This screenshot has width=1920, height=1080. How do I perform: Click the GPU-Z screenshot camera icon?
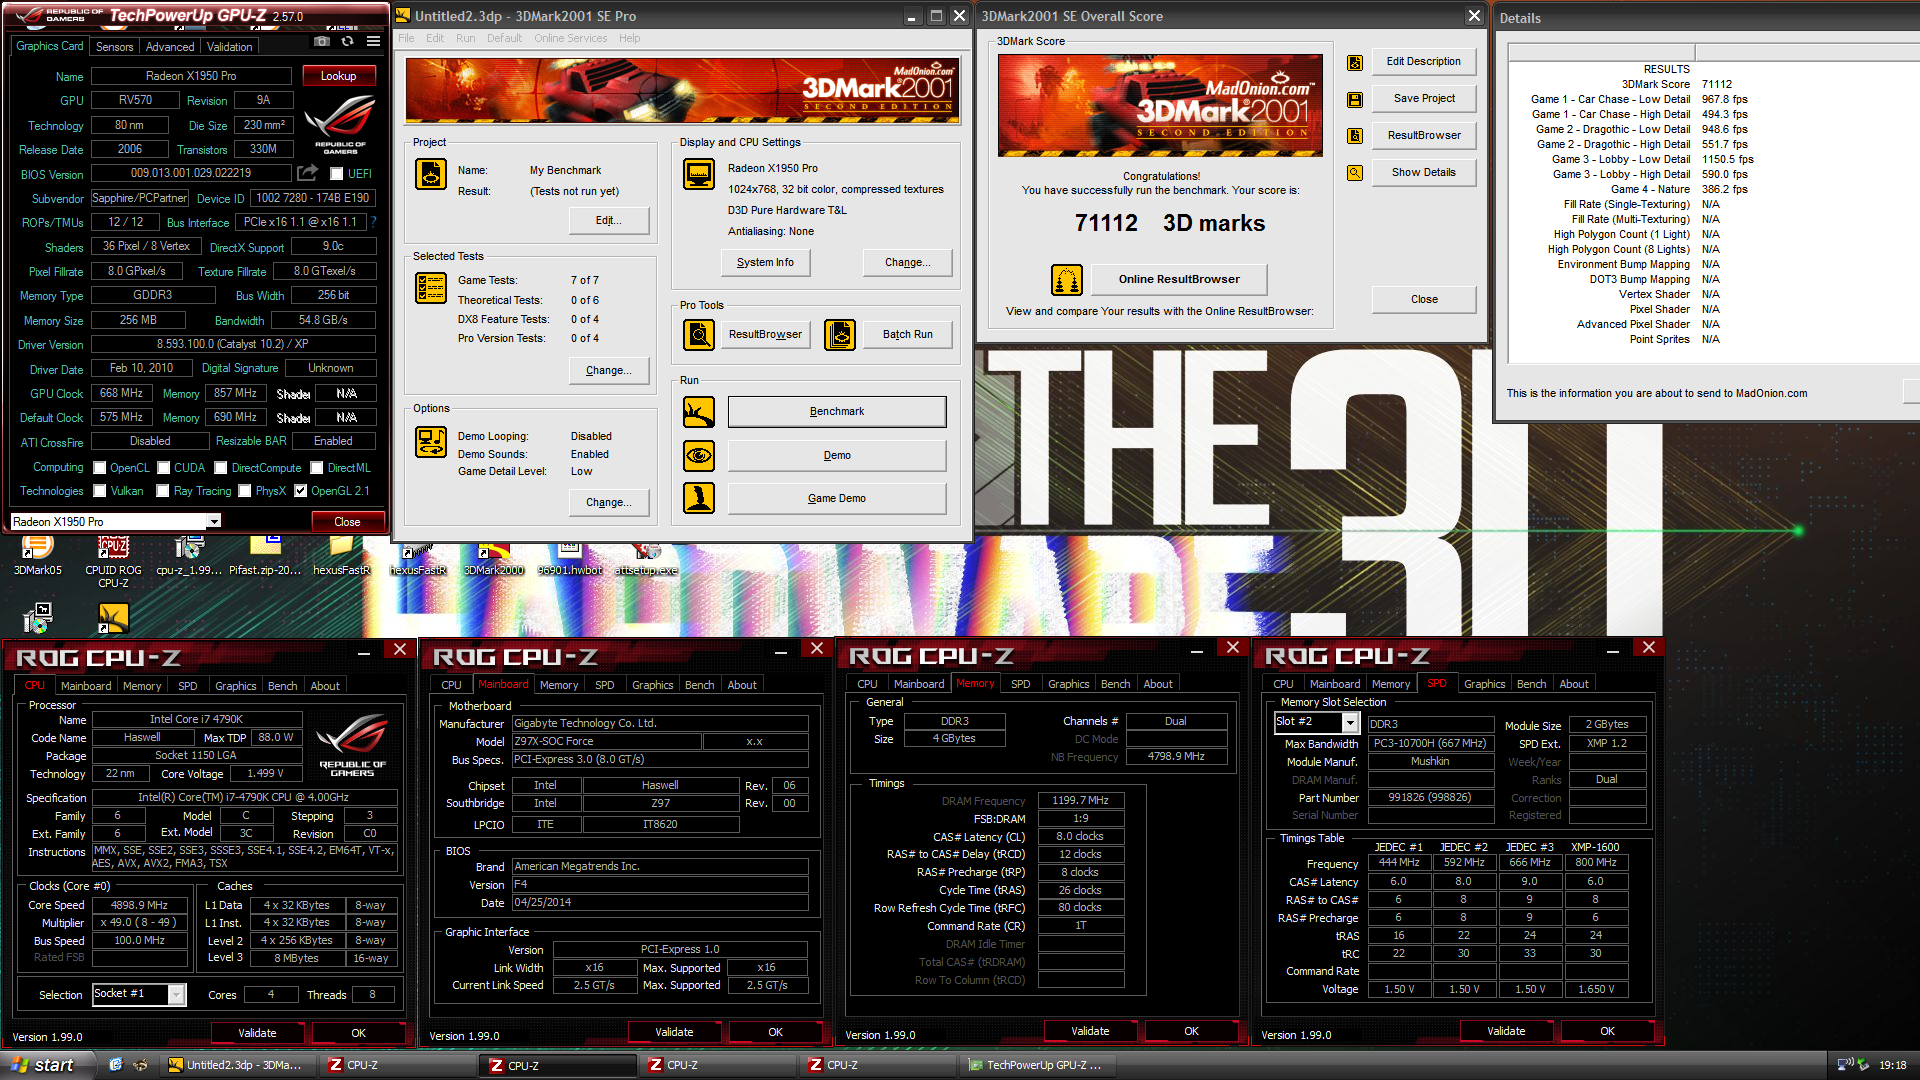point(322,42)
